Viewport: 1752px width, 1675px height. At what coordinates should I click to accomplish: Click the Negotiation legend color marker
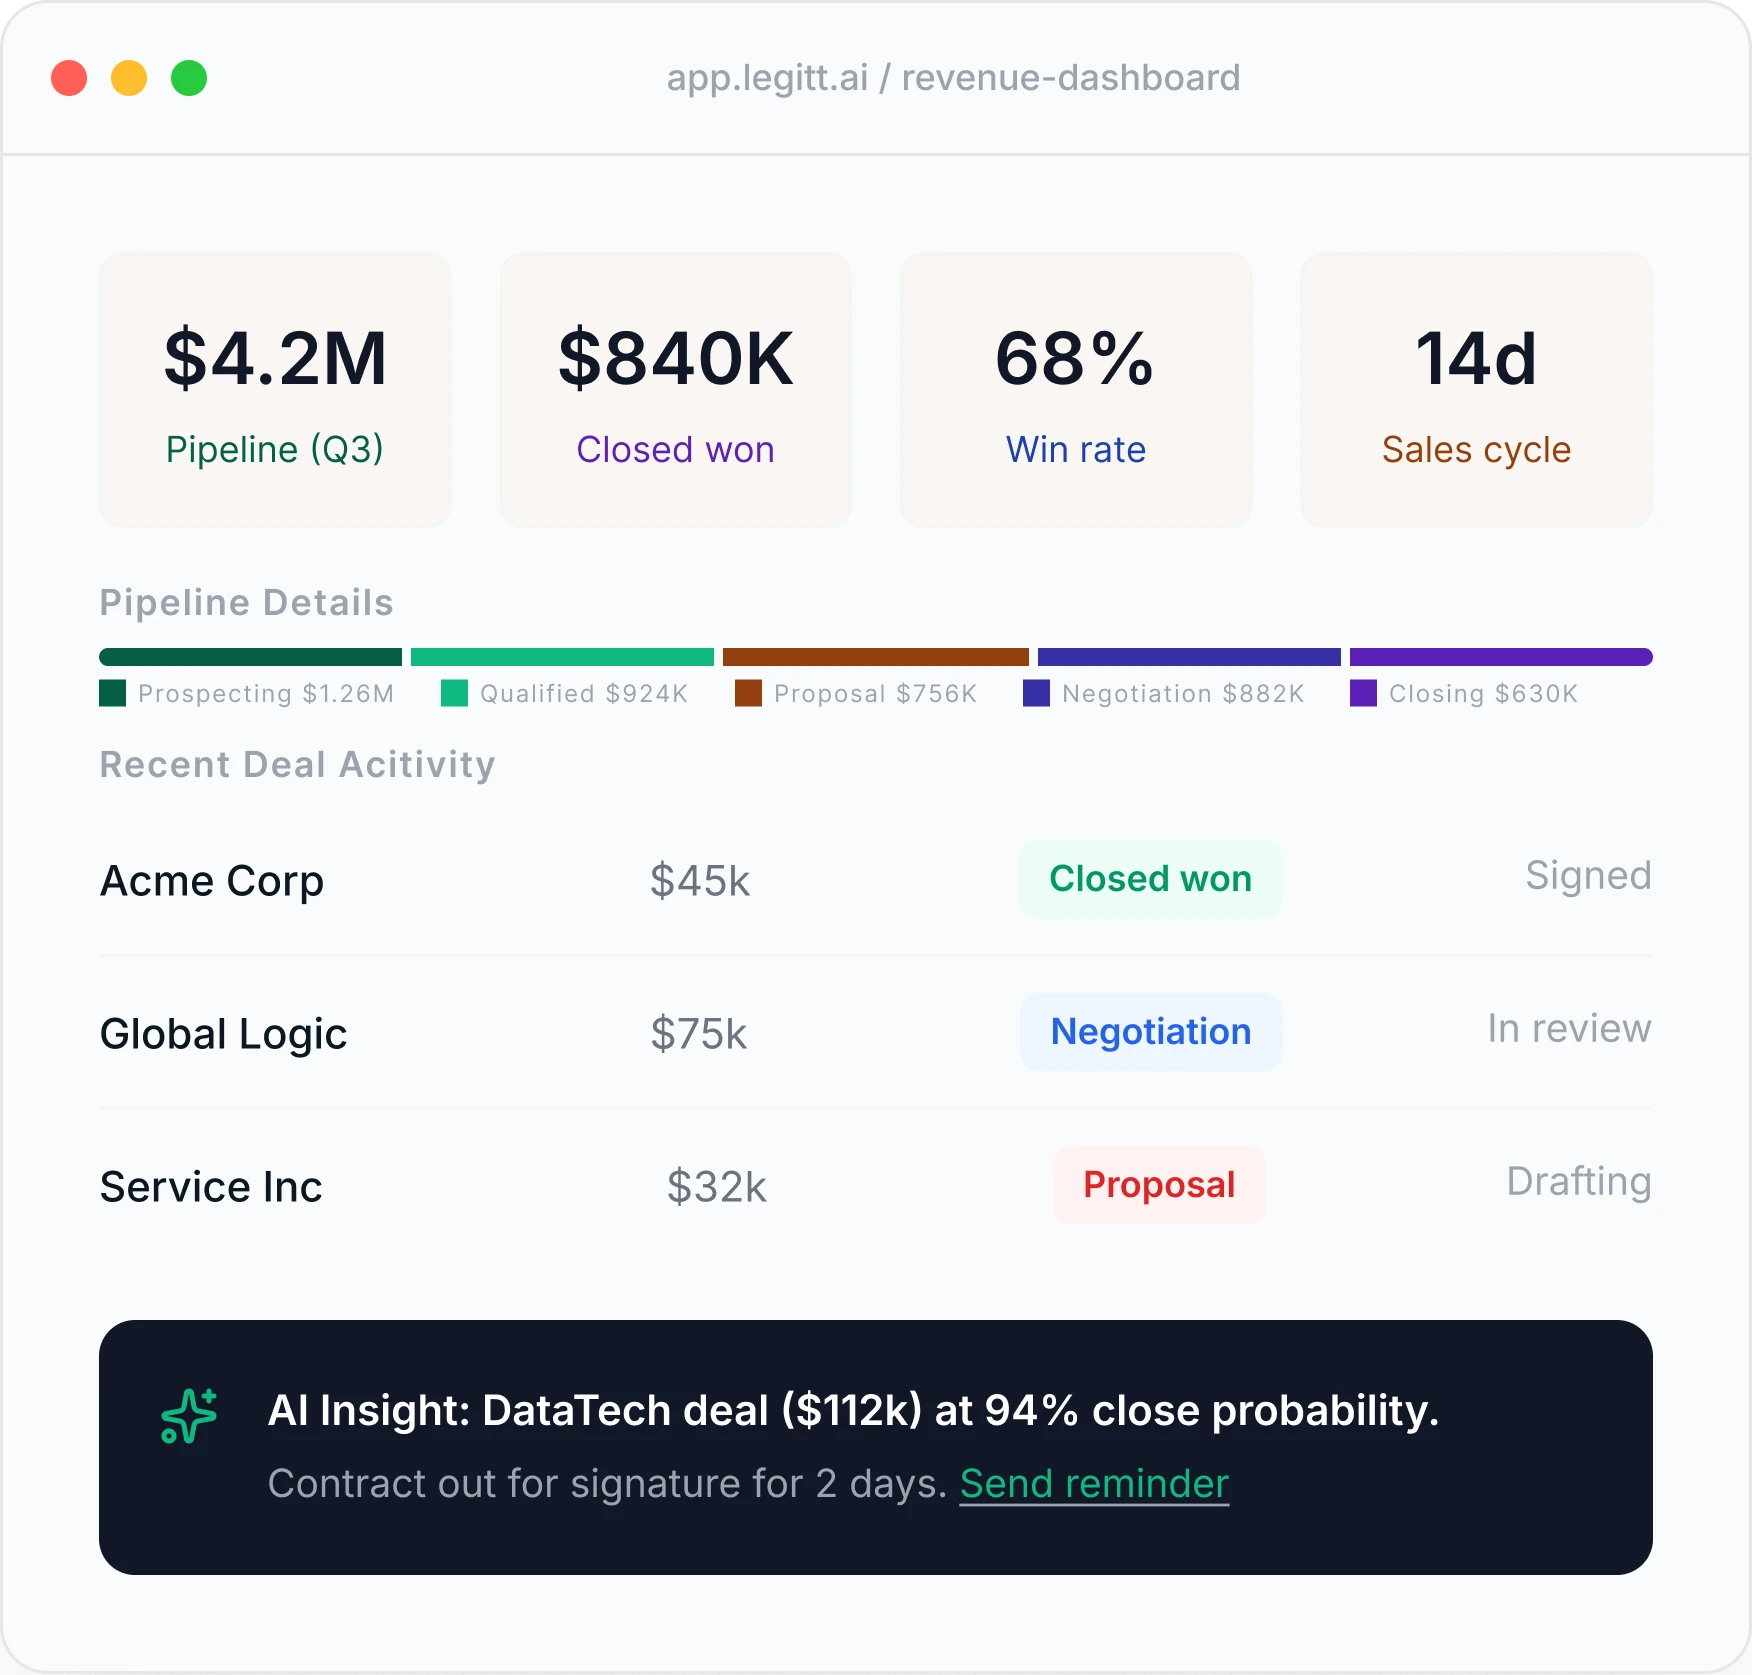point(1035,693)
